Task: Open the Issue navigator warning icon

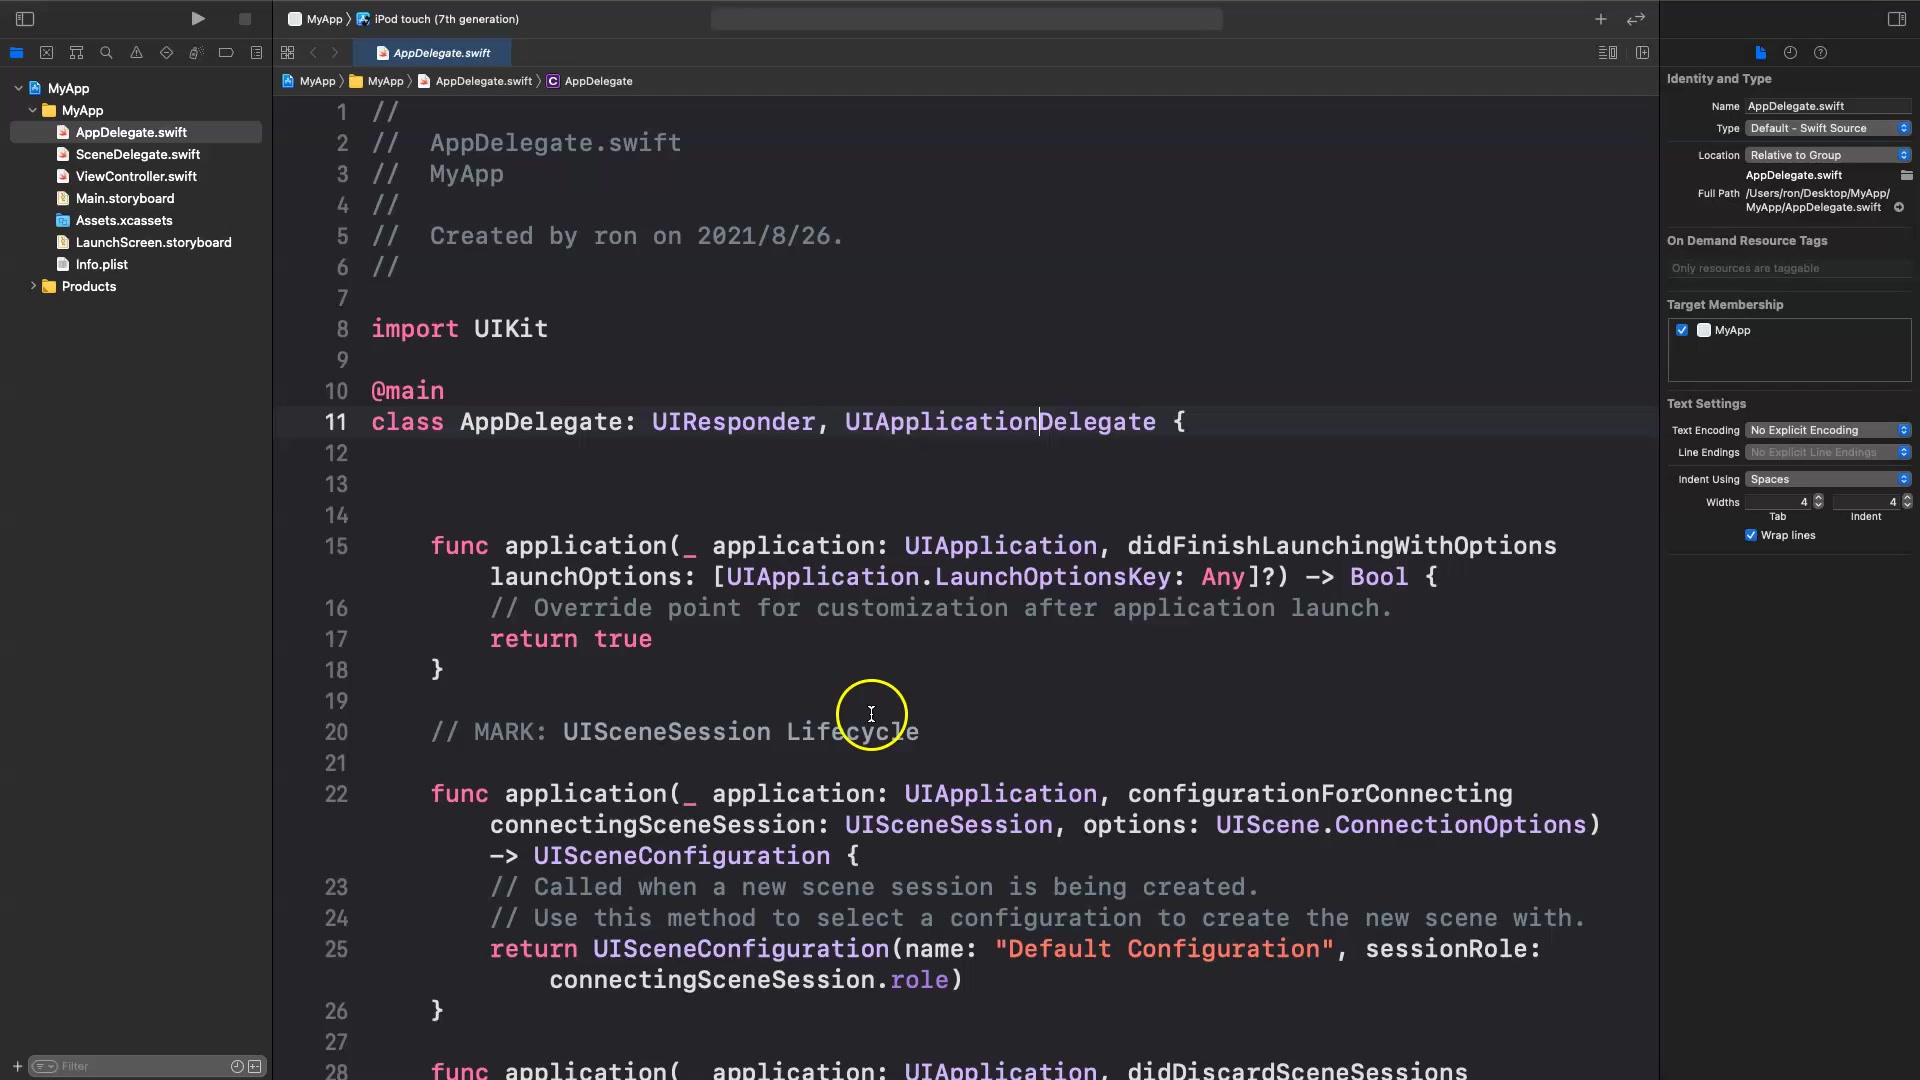Action: tap(136, 53)
